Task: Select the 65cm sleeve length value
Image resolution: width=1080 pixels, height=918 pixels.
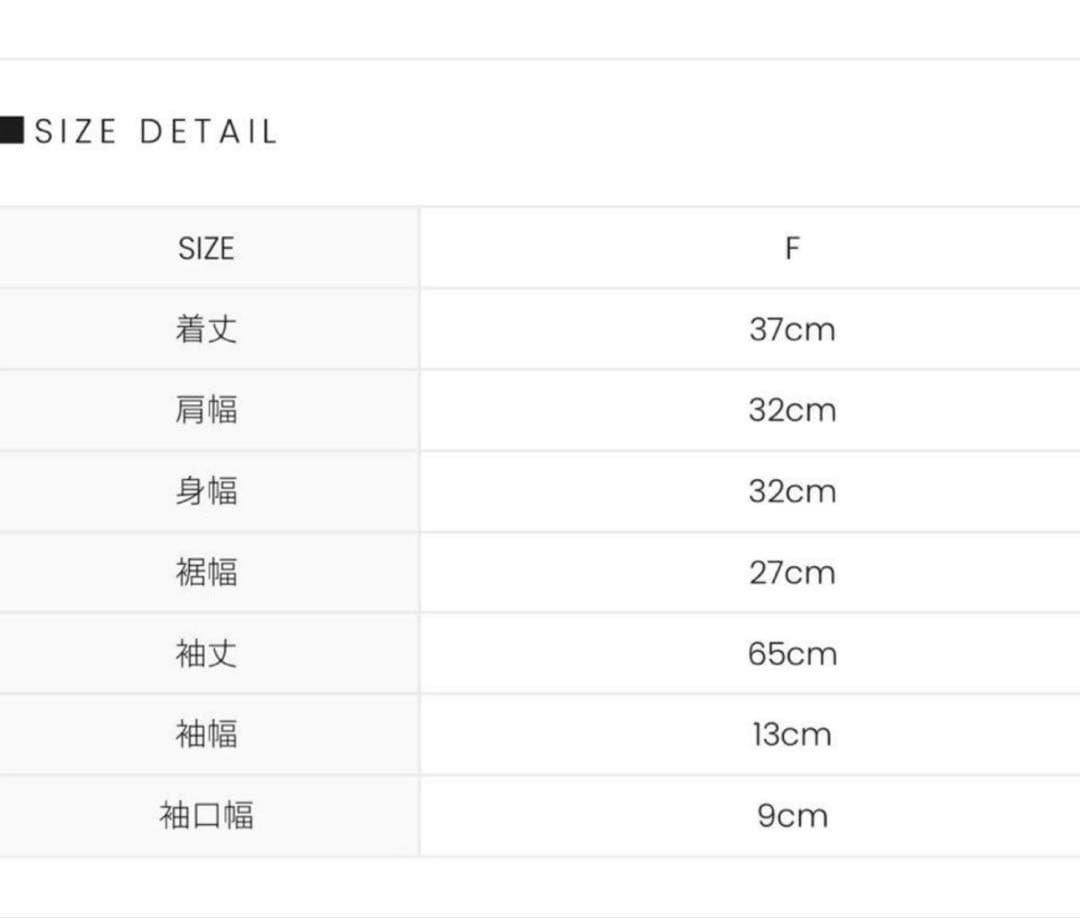Action: click(x=792, y=653)
